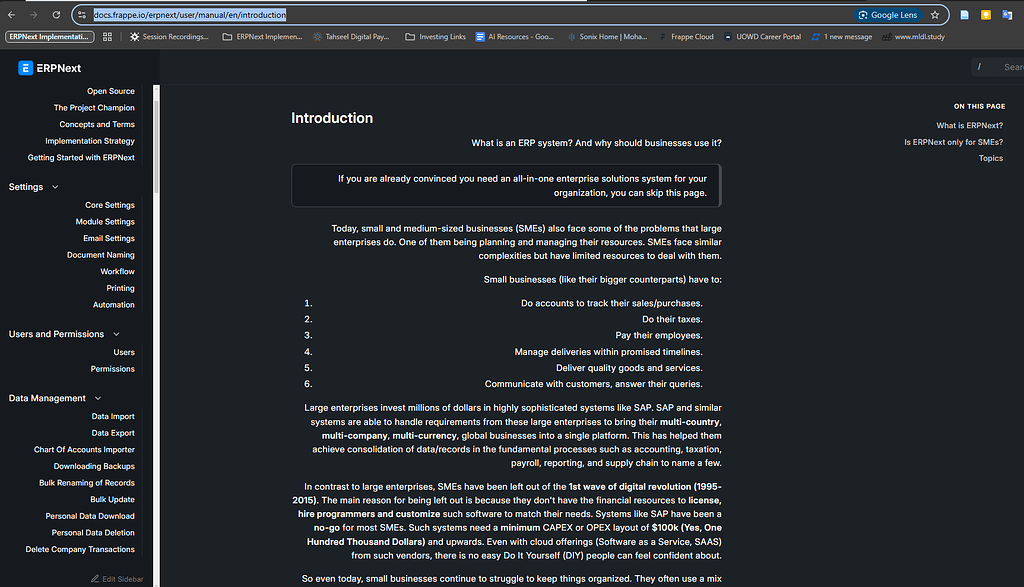This screenshot has height=587, width=1024.
Task: Open the AI Resources bookmark
Action: tap(516, 37)
